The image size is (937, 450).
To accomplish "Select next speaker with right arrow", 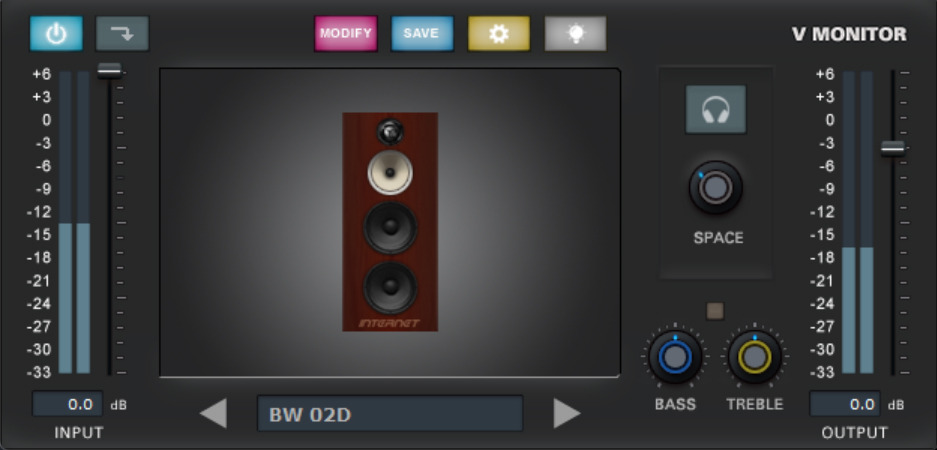I will [567, 414].
